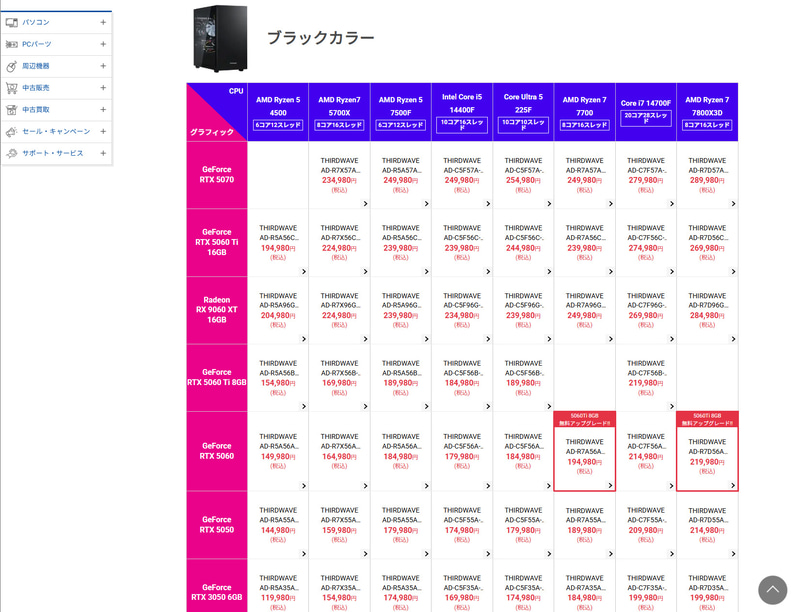Click the AMD Ryzen 7 7800X3D column header

pyautogui.click(x=707, y=112)
